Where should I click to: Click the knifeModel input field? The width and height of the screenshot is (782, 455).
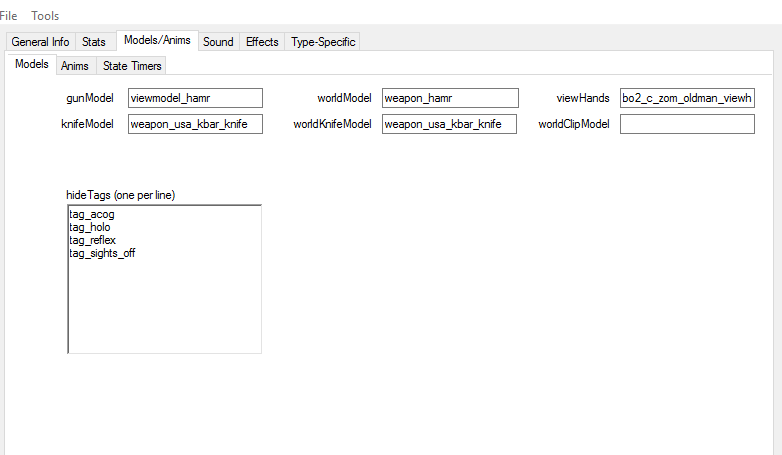tap(196, 124)
